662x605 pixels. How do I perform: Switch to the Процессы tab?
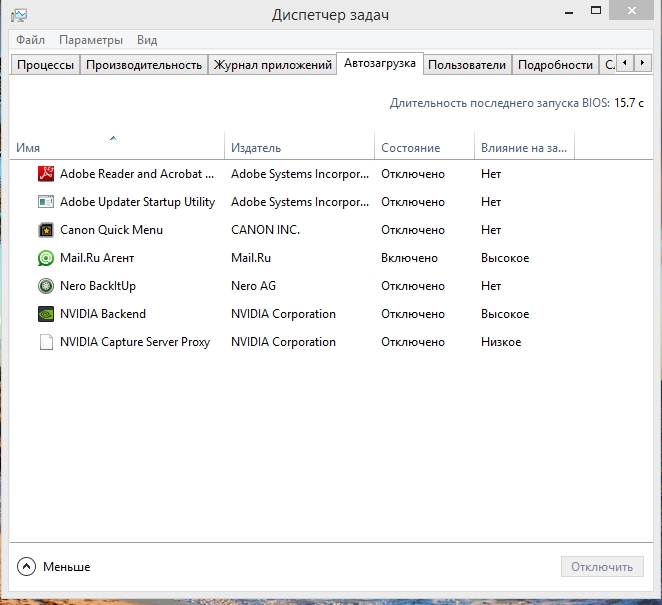[x=44, y=65]
